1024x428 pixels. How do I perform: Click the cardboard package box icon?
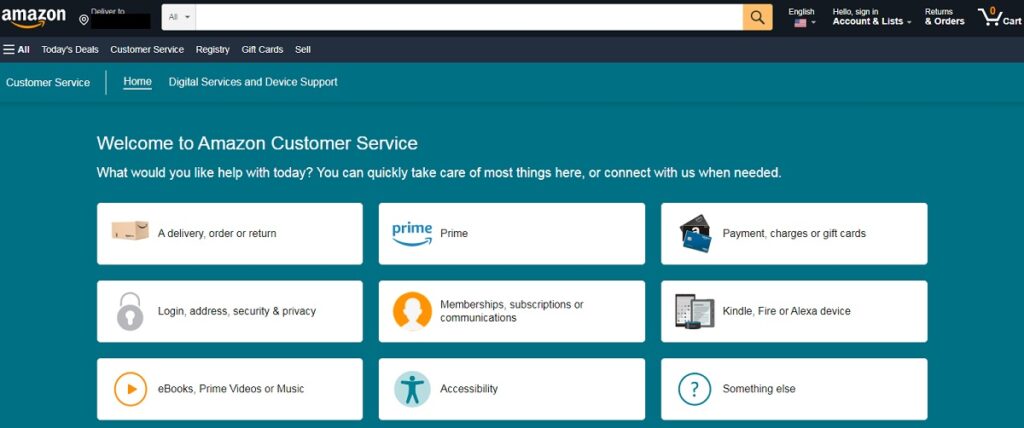pyautogui.click(x=130, y=231)
